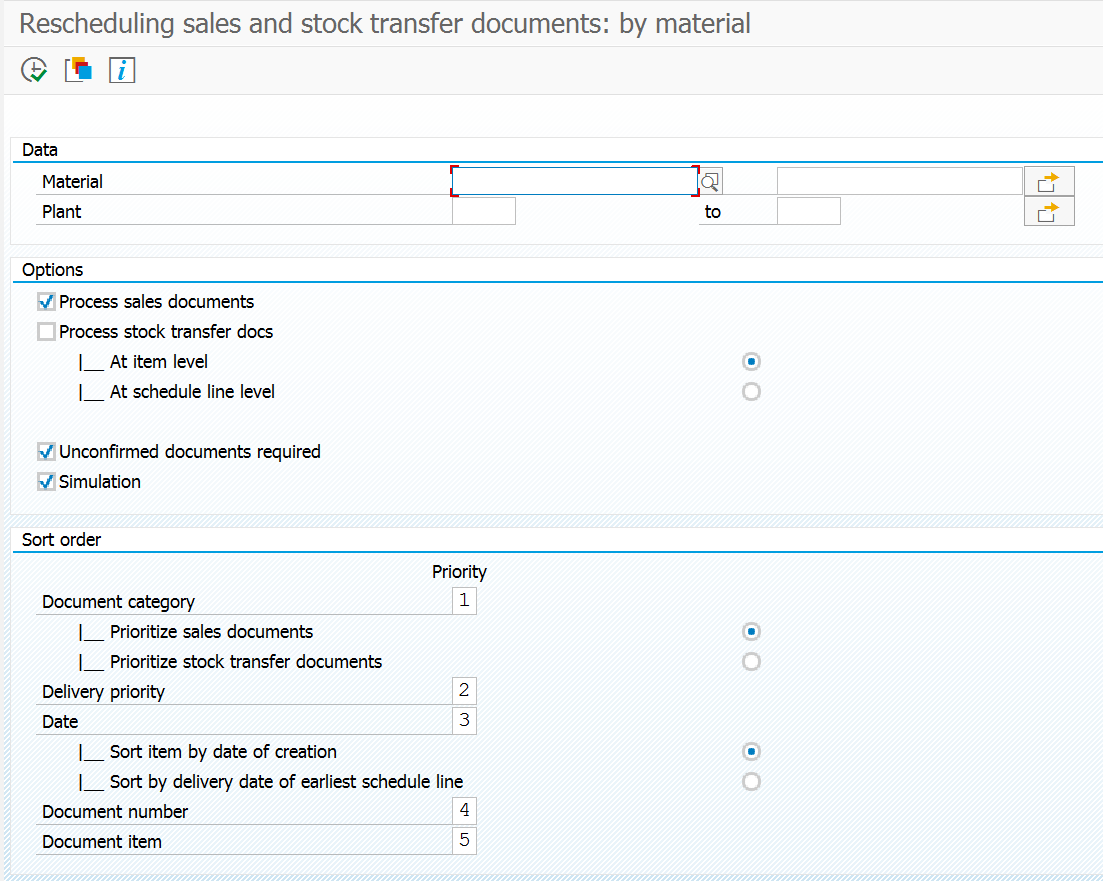The image size is (1103, 881).
Task: Open multiple selection for Plant
Action: (x=1049, y=212)
